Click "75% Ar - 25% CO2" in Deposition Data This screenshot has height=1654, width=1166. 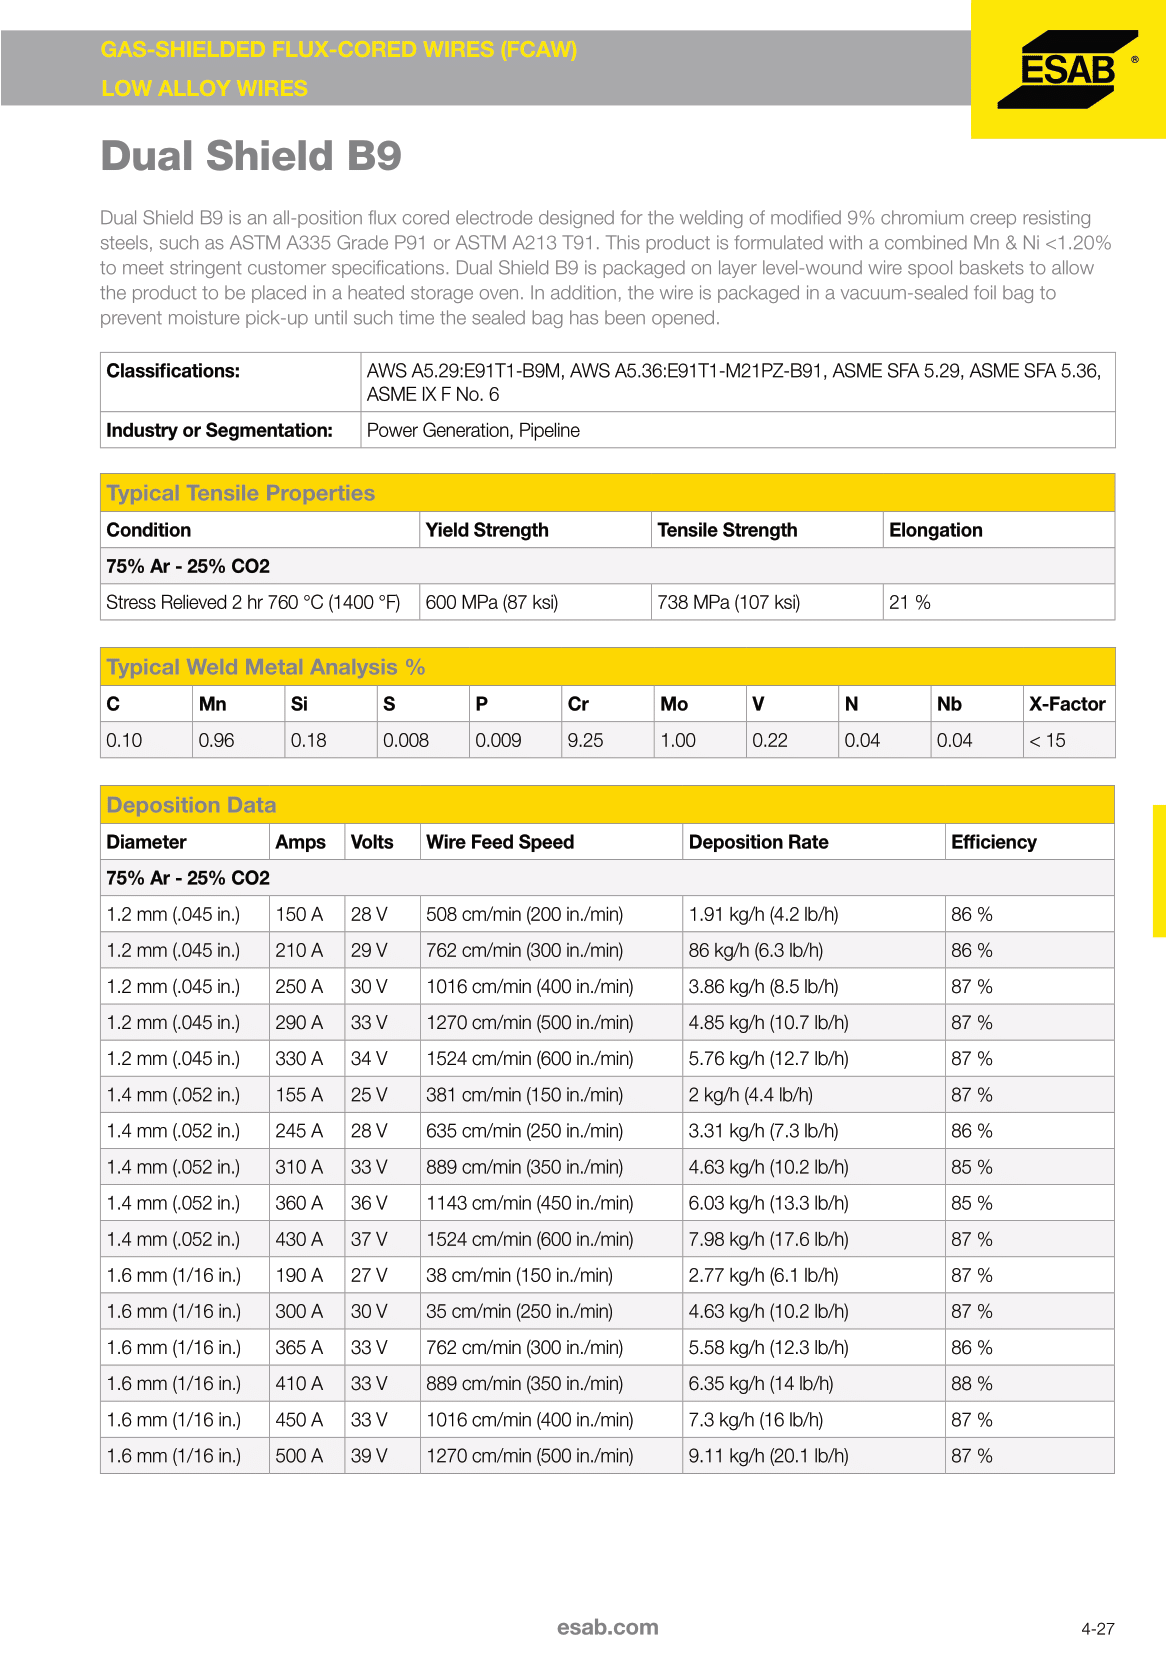[188, 878]
